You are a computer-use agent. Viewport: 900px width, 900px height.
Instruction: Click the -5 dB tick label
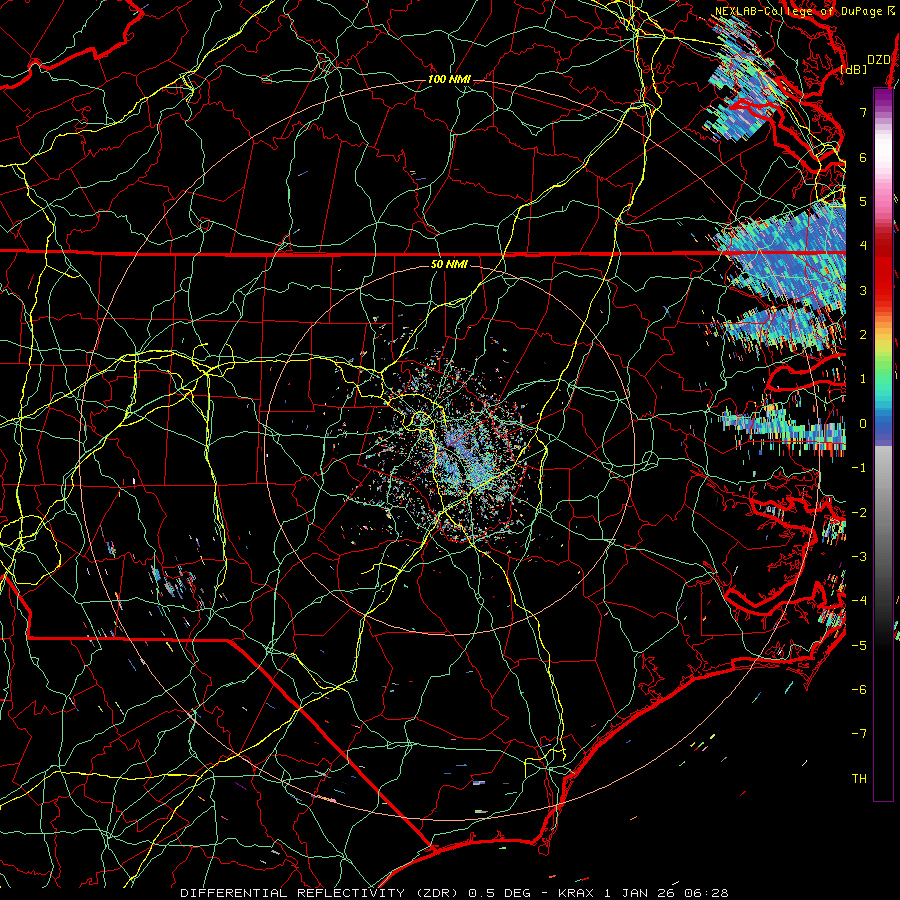click(x=859, y=645)
